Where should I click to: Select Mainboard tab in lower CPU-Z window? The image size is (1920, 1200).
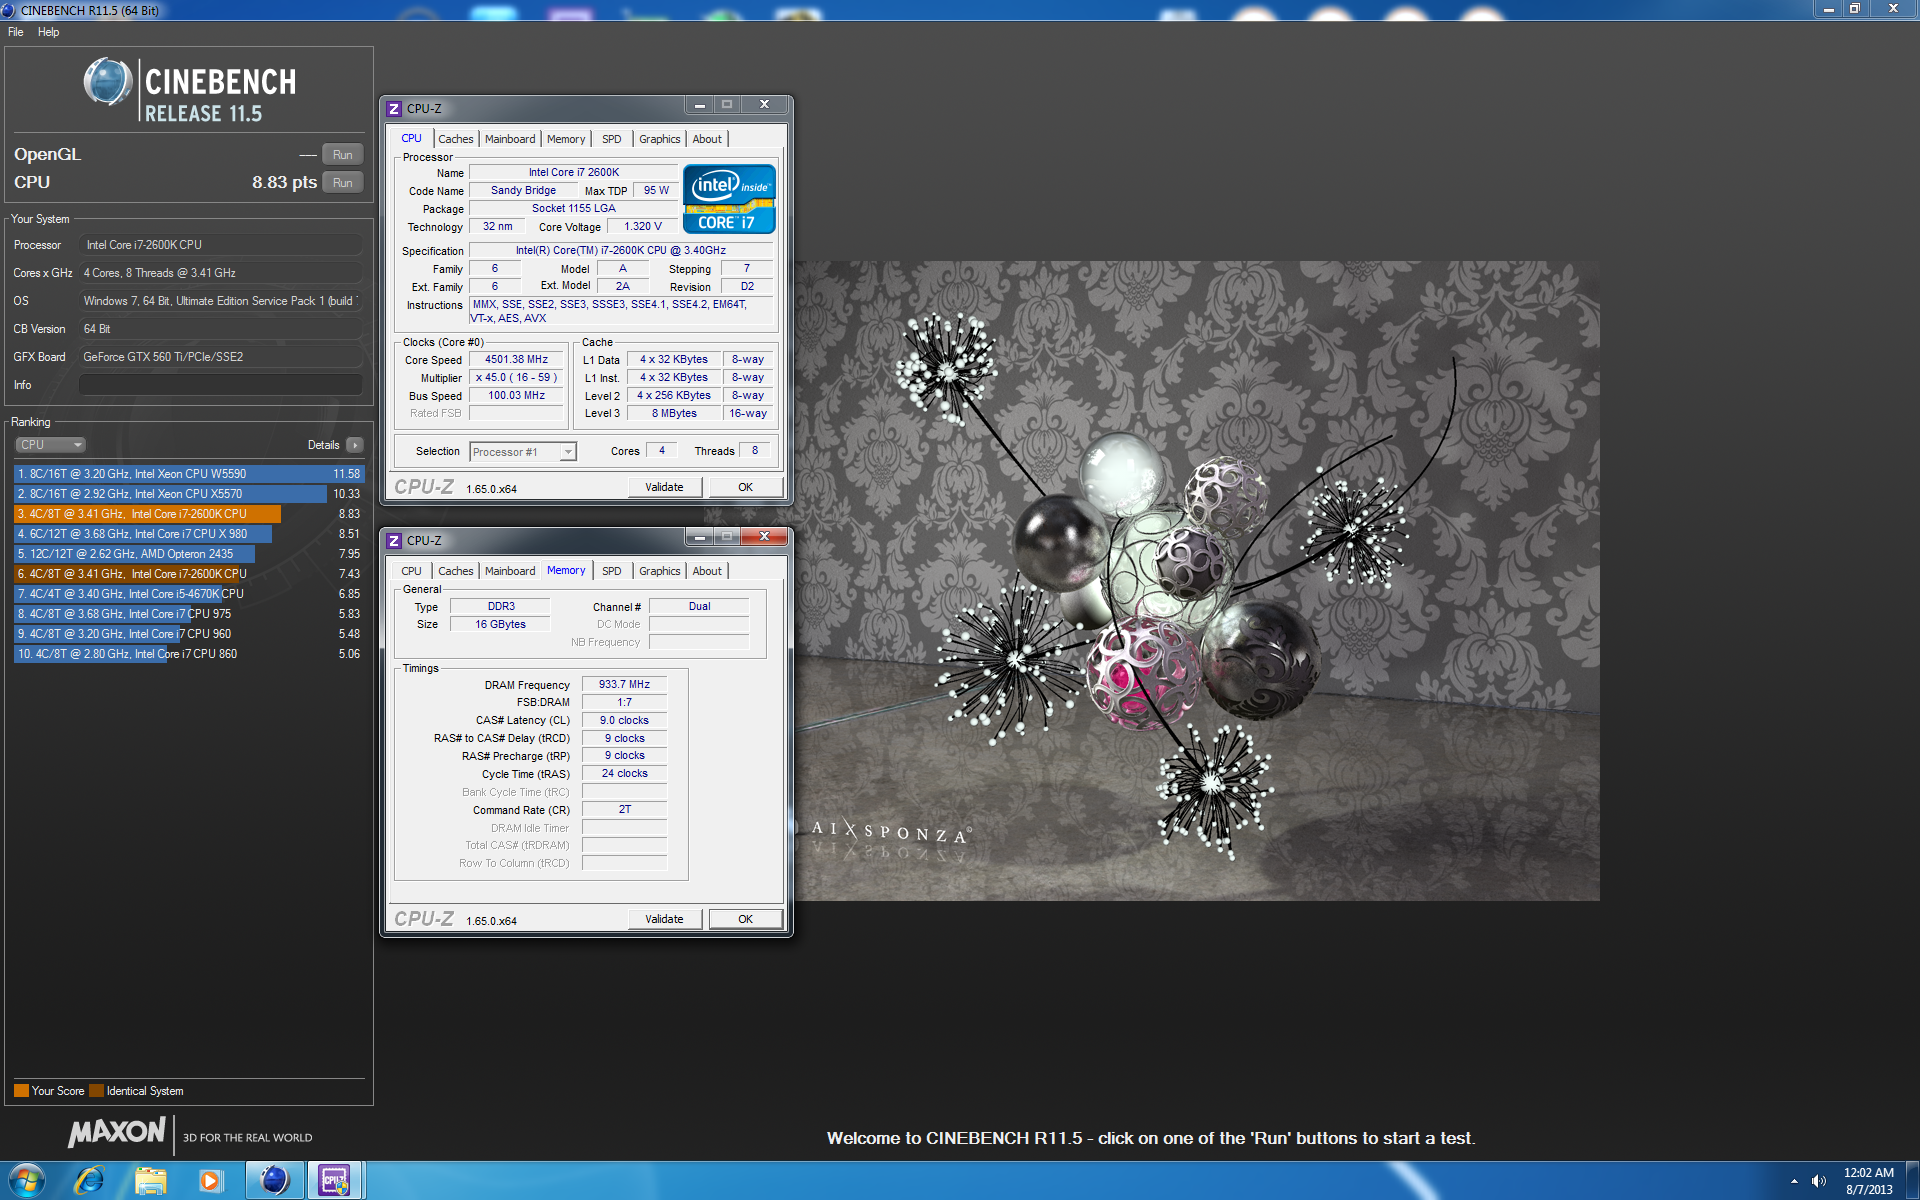click(510, 571)
